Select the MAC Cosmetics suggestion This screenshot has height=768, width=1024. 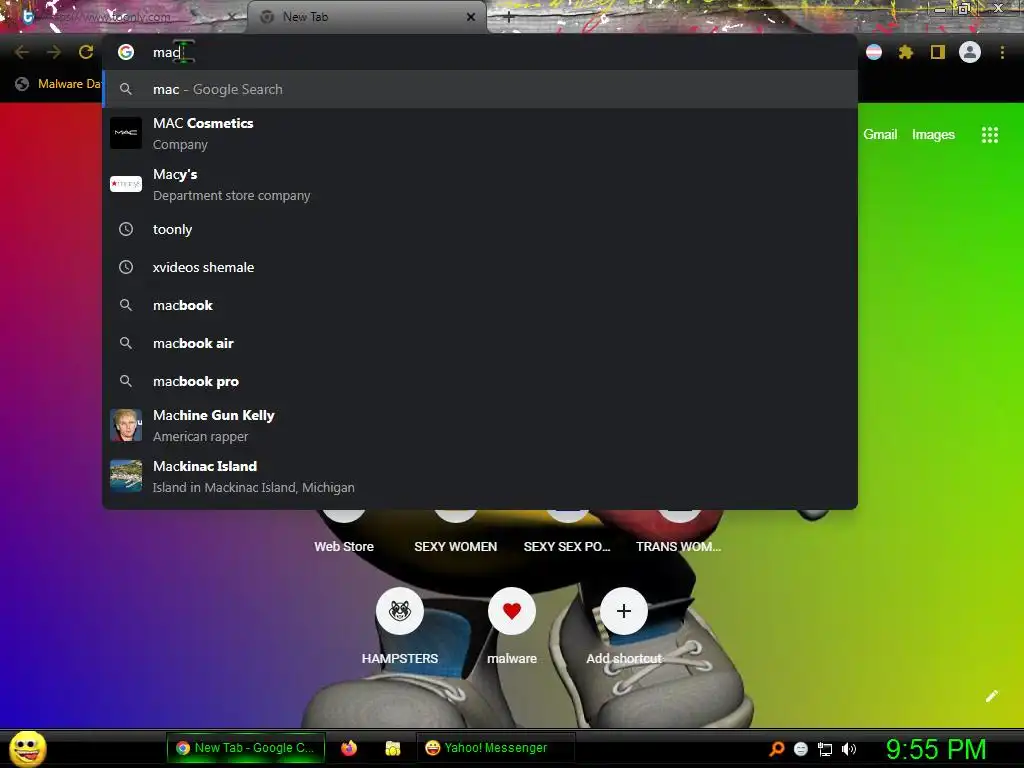click(x=480, y=133)
